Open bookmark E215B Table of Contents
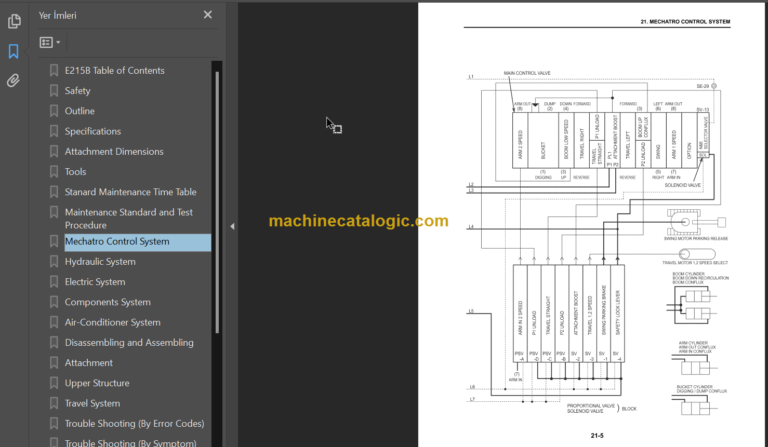Screen dimensions: 768x447 pyautogui.click(x=115, y=71)
